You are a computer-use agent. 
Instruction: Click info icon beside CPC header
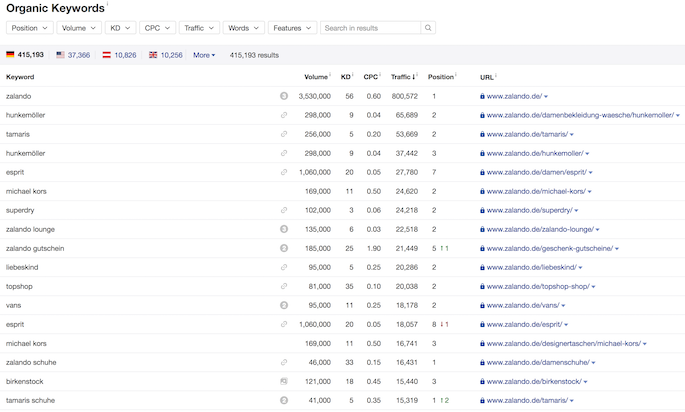(380, 74)
